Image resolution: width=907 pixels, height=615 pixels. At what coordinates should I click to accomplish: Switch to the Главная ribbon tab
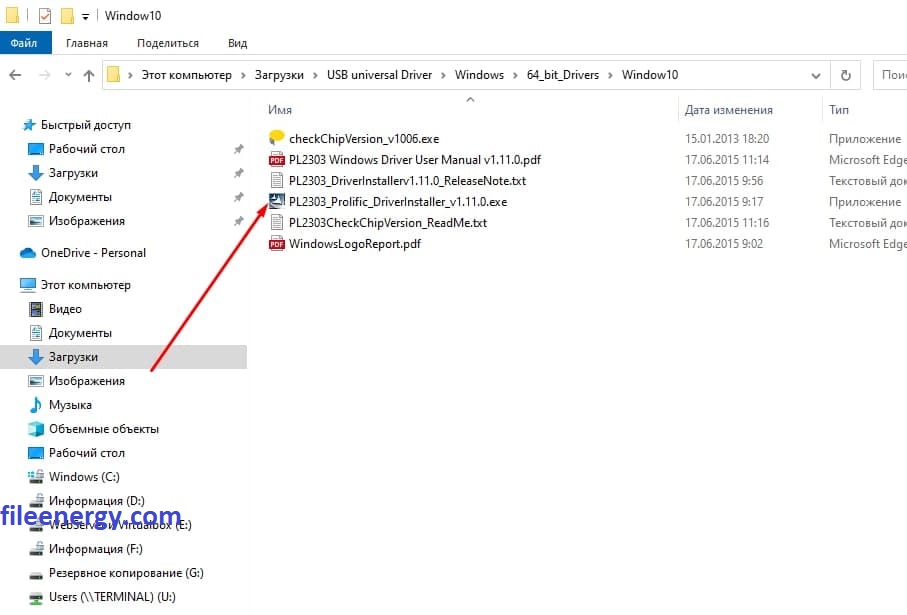tap(87, 43)
